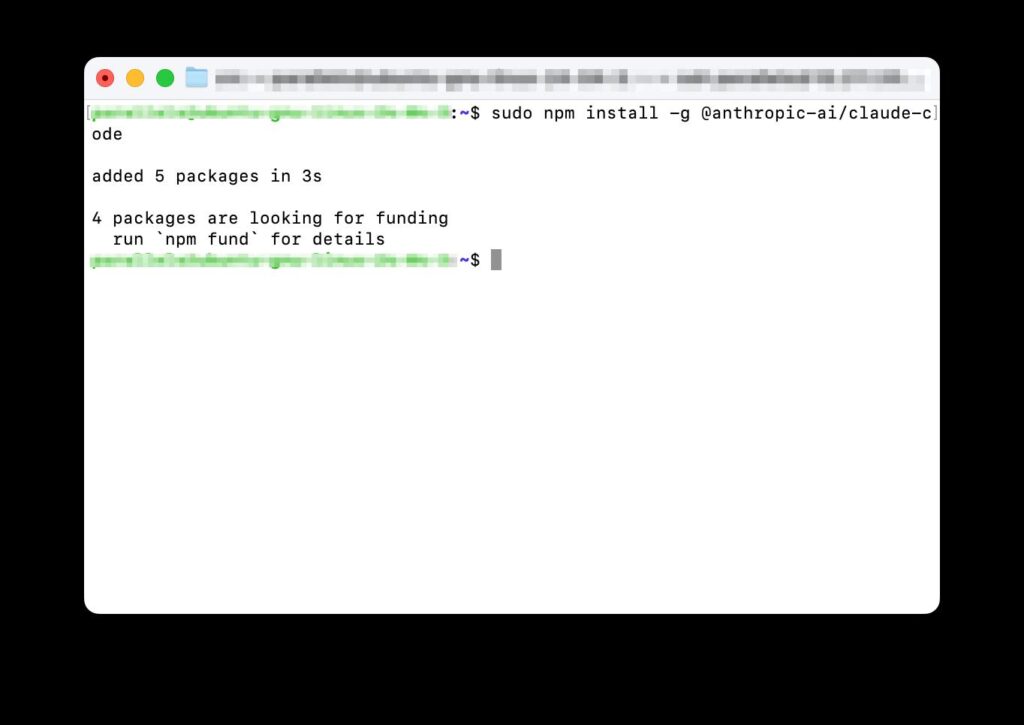Click the word details in output
The height and width of the screenshot is (725, 1024).
tap(348, 239)
